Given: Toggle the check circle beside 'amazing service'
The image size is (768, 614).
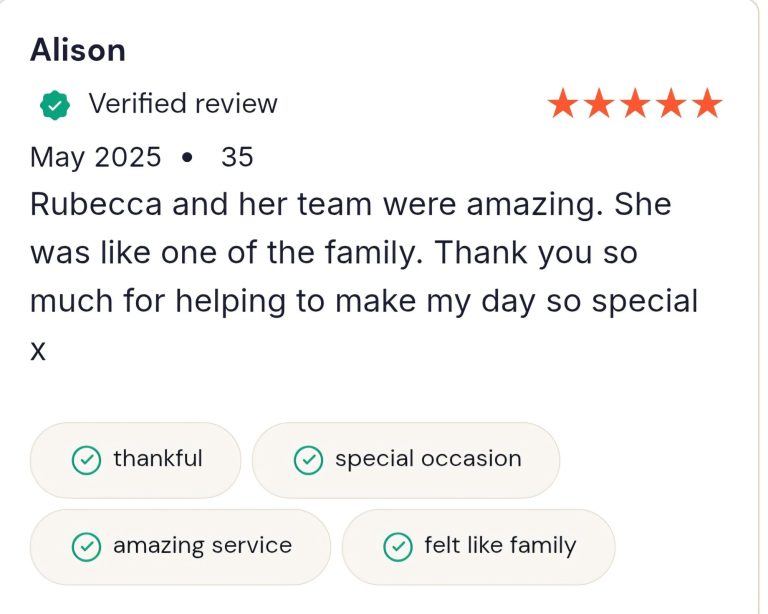Looking at the screenshot, I should (87, 547).
